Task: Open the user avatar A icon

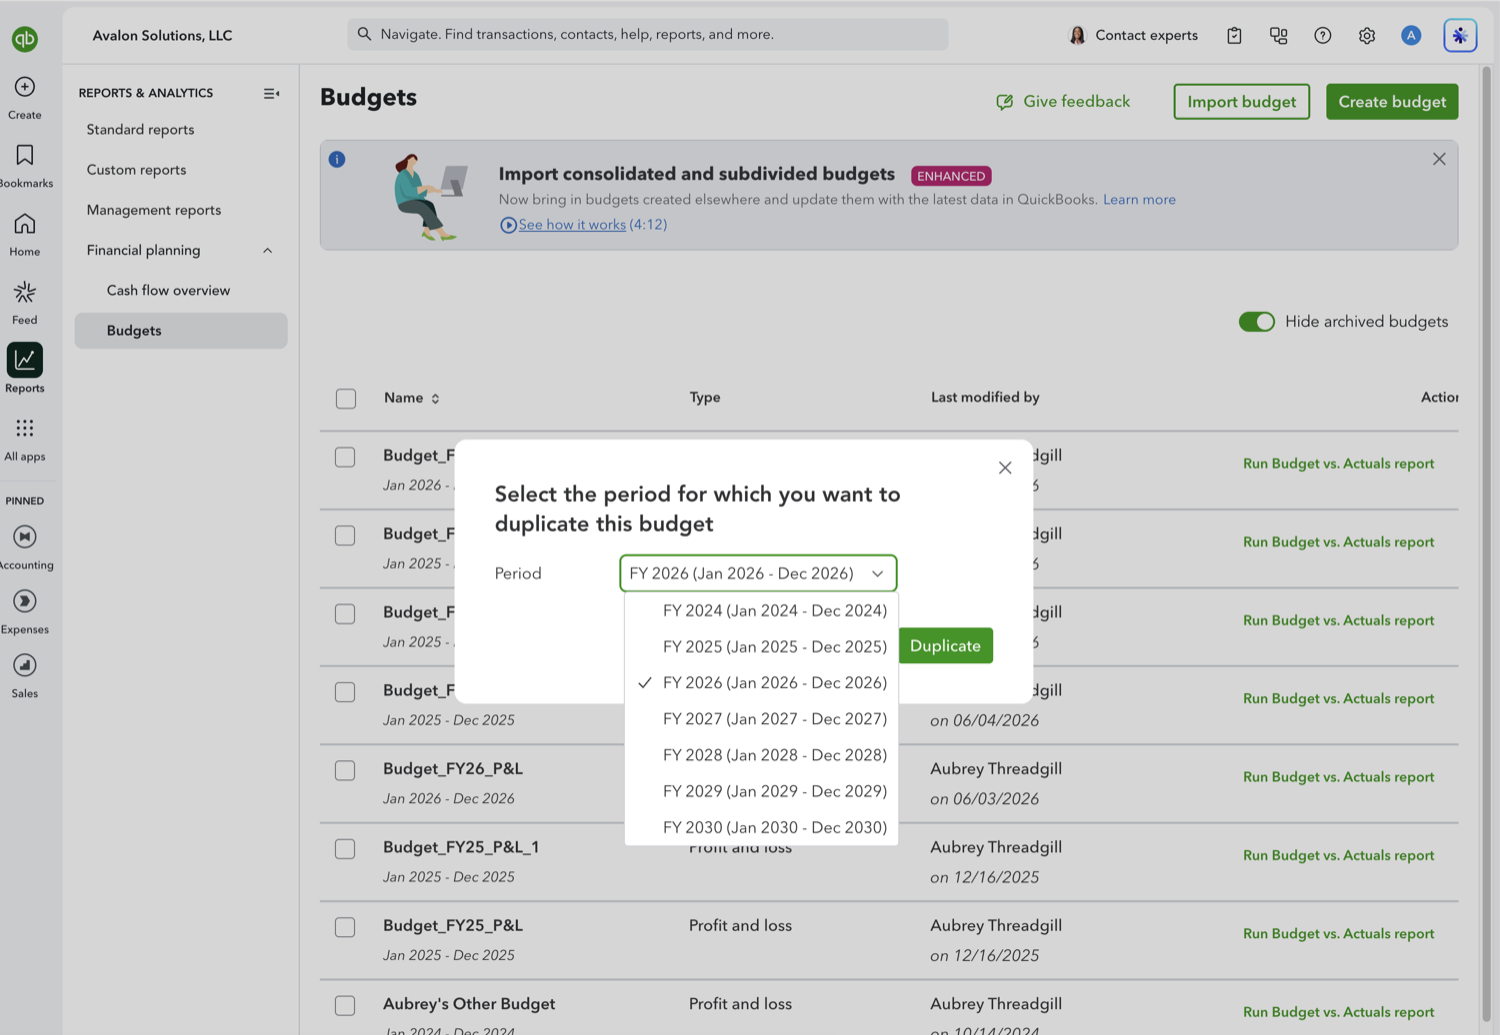Action: pyautogui.click(x=1411, y=35)
